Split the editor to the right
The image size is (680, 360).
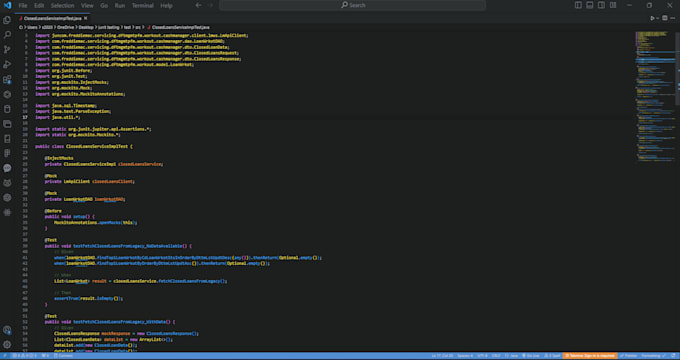click(x=664, y=18)
